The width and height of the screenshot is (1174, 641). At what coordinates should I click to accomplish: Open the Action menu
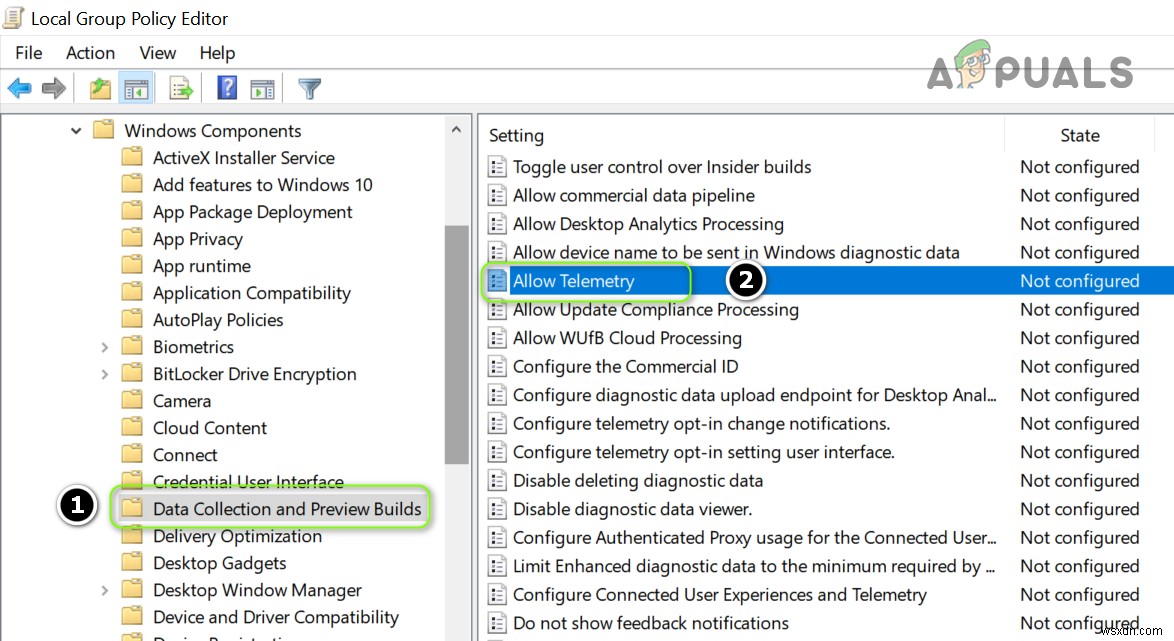coord(90,53)
